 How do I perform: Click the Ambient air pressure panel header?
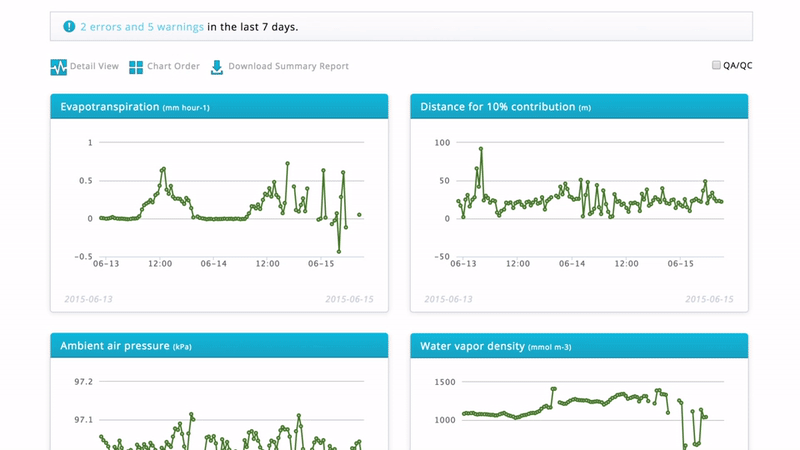click(x=219, y=346)
